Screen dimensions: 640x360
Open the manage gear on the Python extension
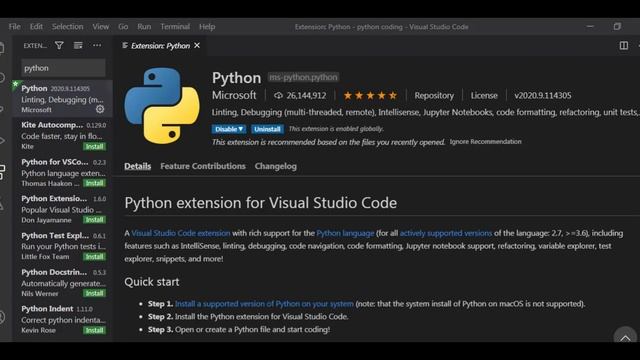100,109
